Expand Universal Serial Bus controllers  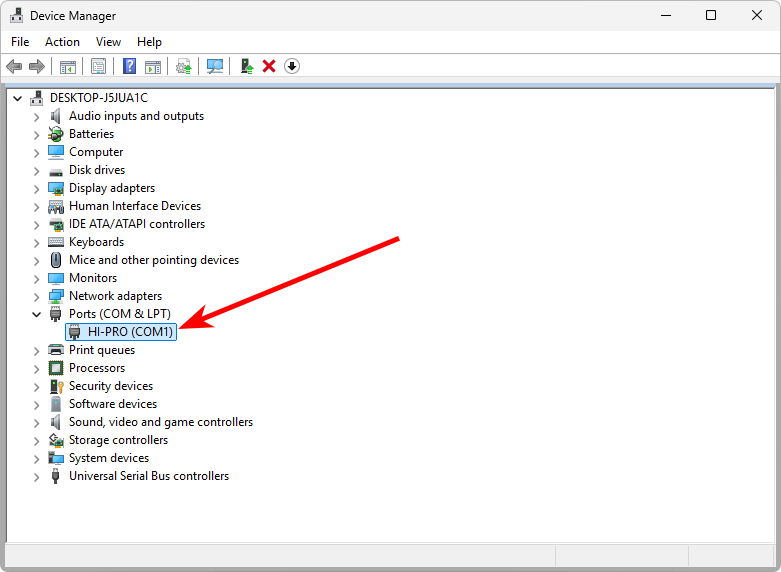[x=37, y=476]
